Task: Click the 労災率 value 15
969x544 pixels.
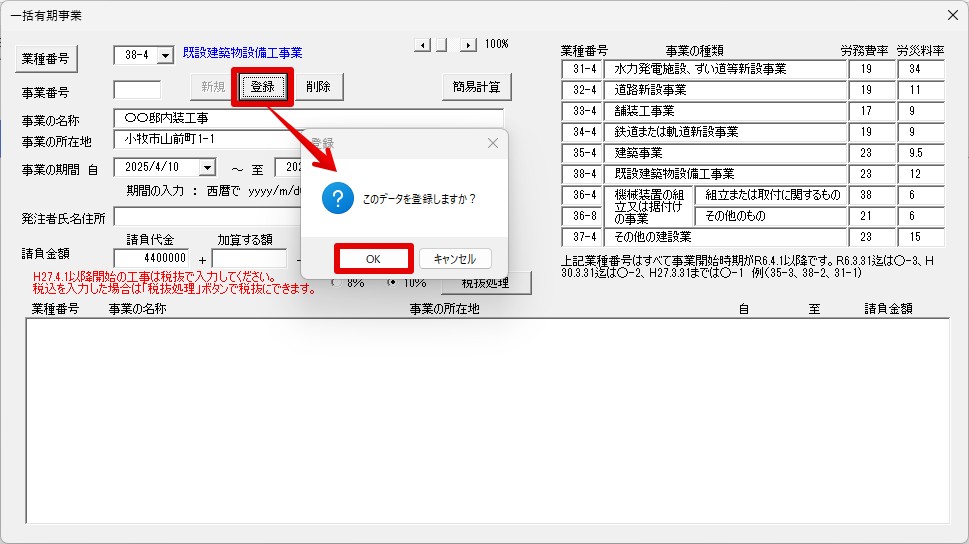Action: (x=921, y=237)
